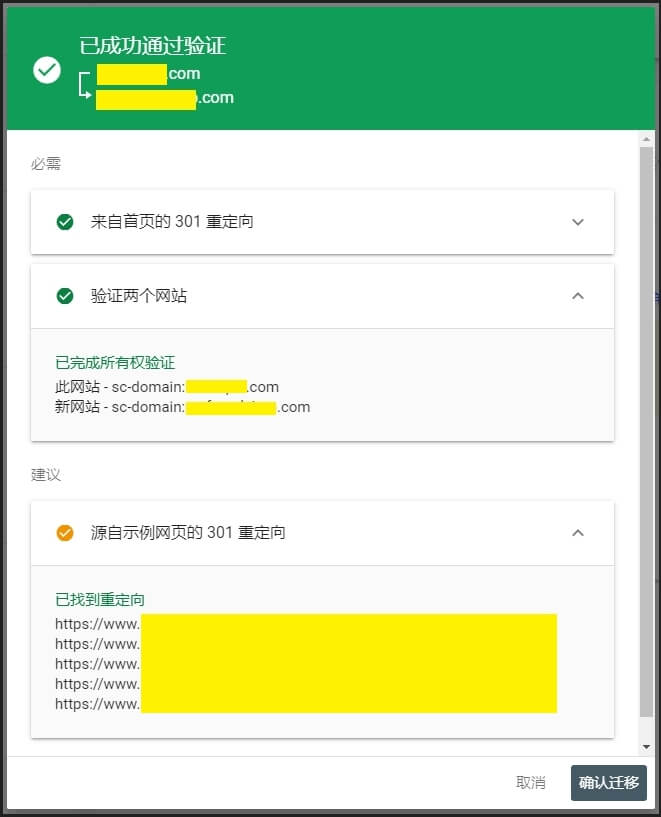This screenshot has width=661, height=817.
Task: Click the 已找到重定向 text
Action: [x=100, y=600]
